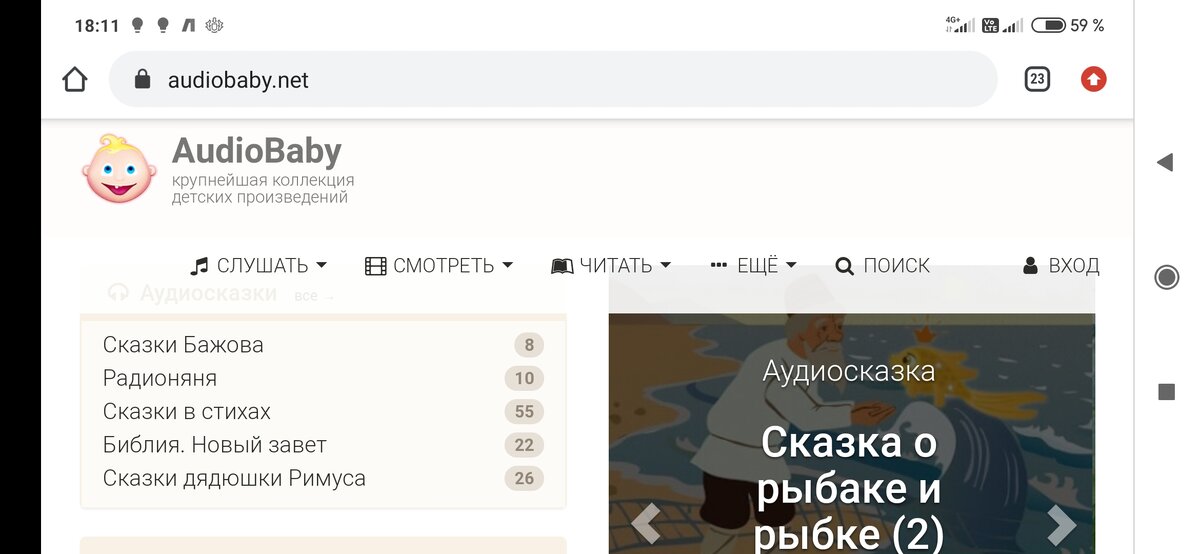The image size is (1200, 554).
Task: Expand the СЛУШАТЬ dropdown menu
Action: click(x=259, y=266)
